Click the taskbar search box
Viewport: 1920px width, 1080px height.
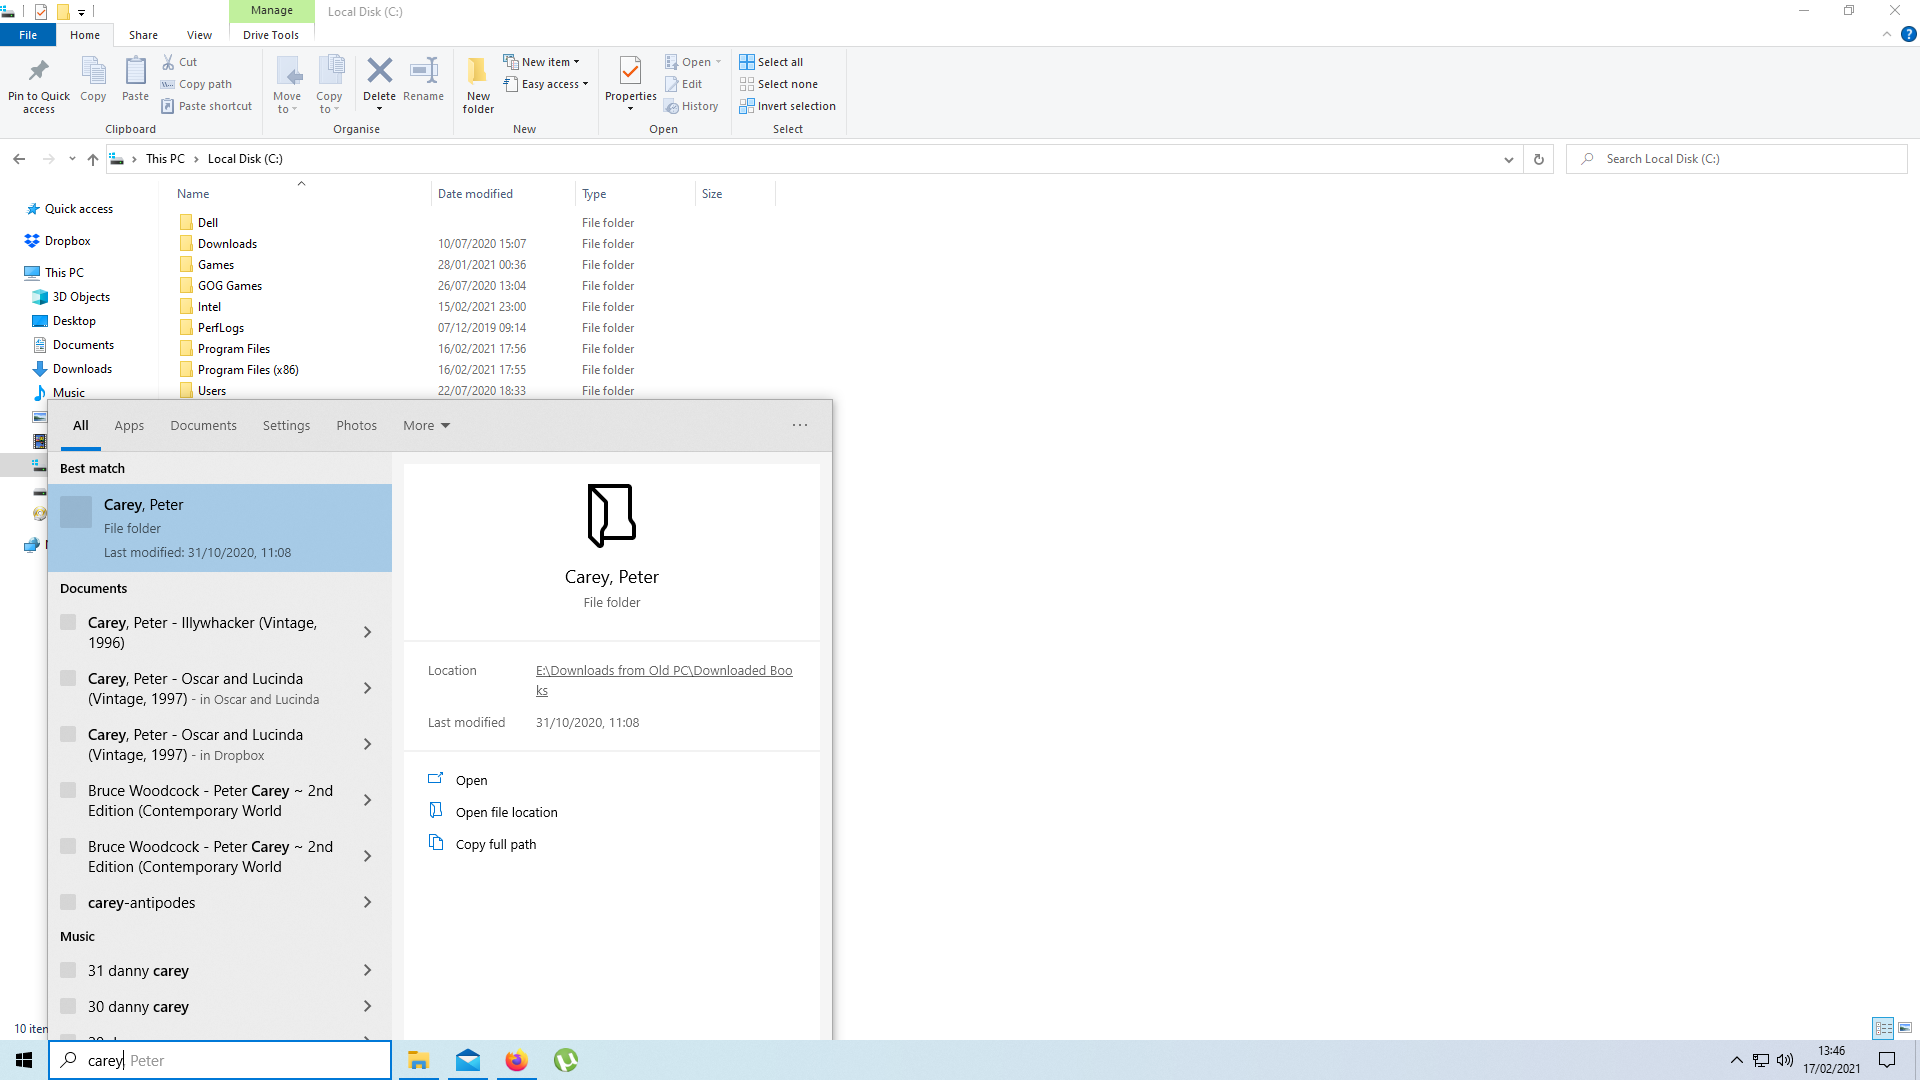[x=220, y=1060]
